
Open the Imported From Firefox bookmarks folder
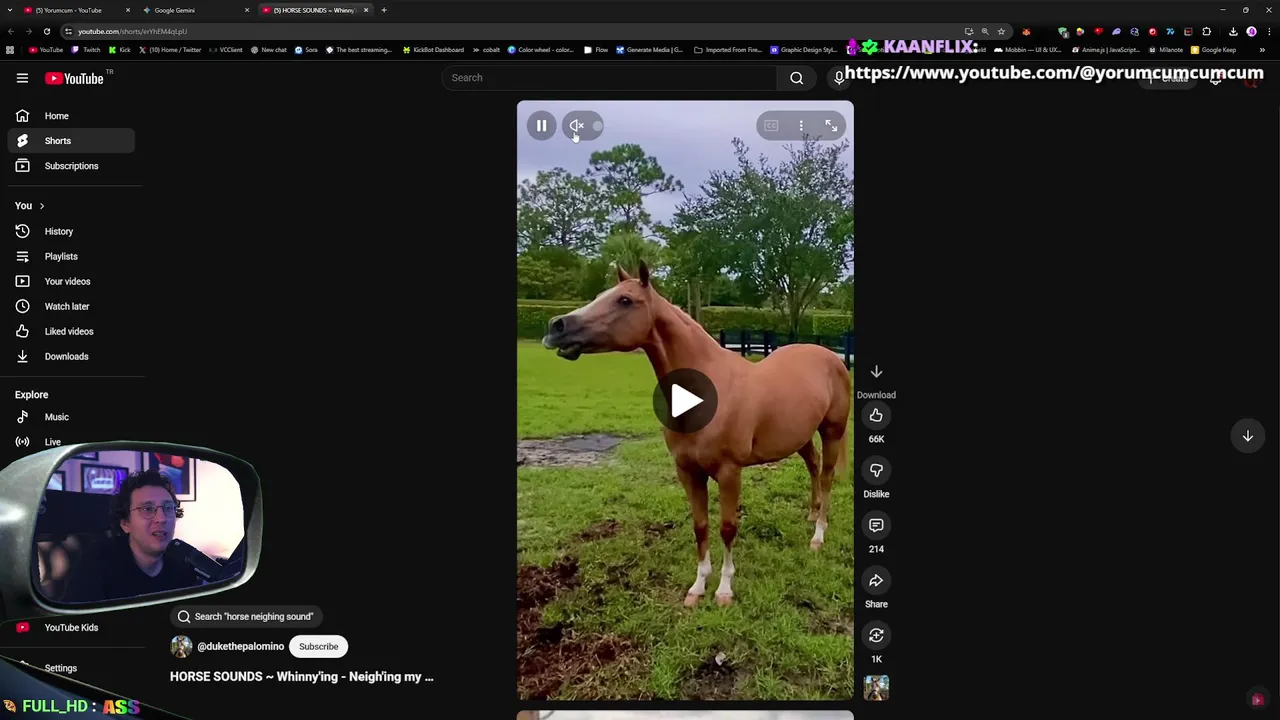728,50
